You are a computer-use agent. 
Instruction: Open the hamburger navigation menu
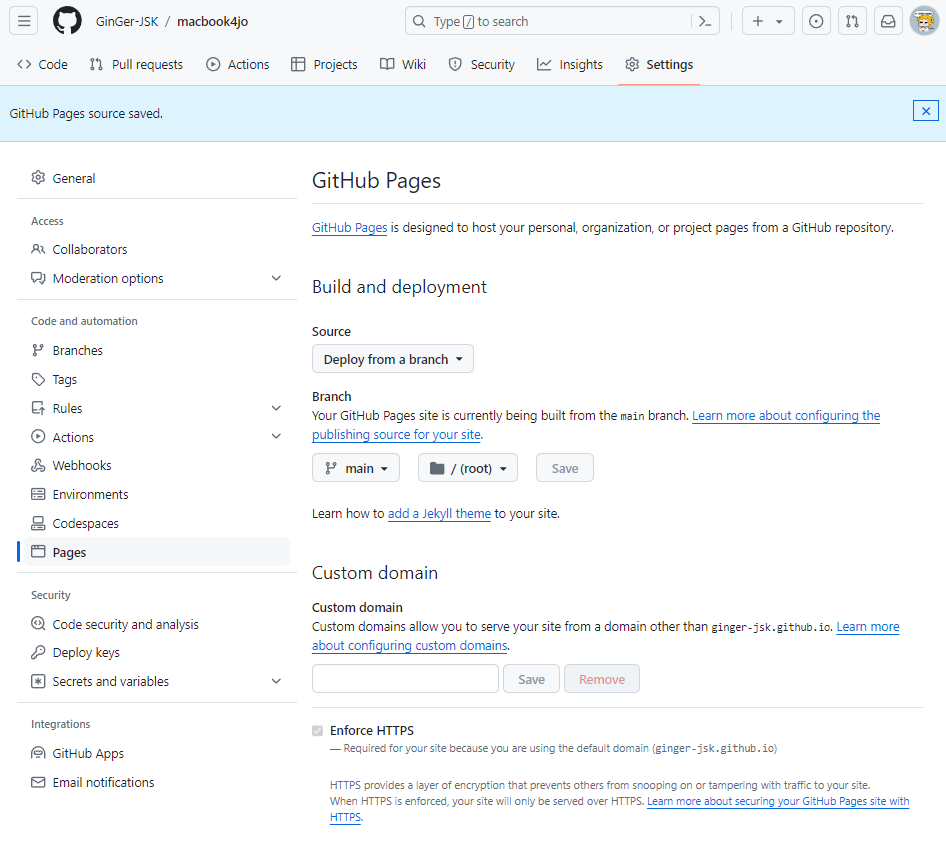pyautogui.click(x=24, y=21)
